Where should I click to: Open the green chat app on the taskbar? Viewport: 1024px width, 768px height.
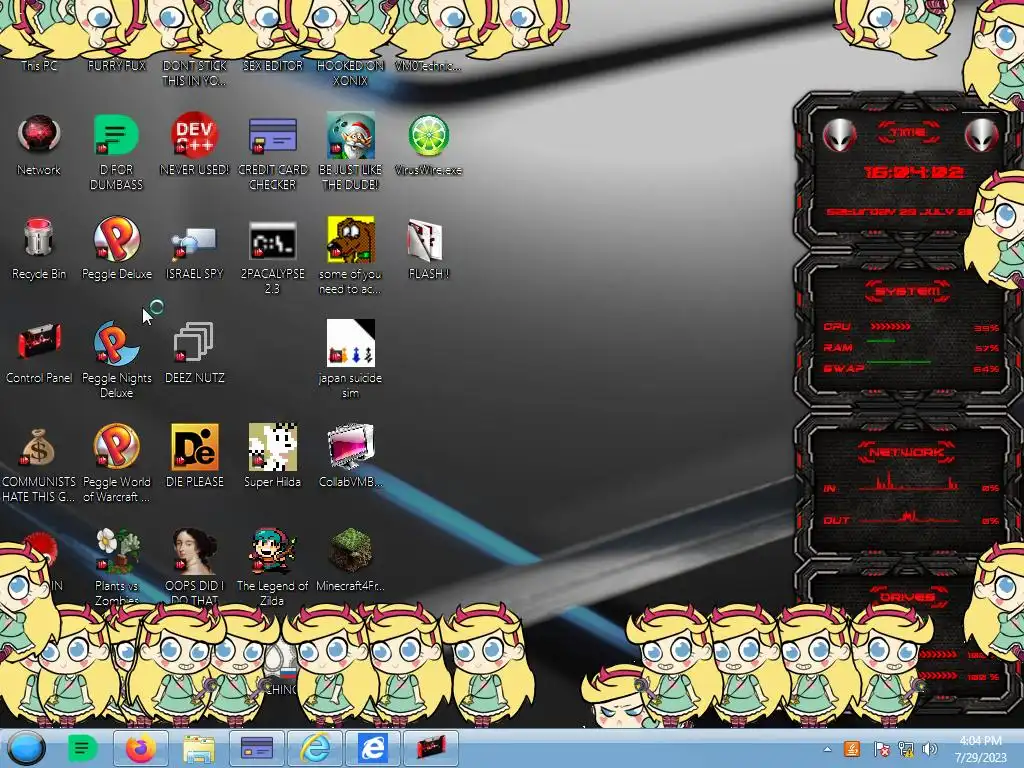click(x=83, y=748)
